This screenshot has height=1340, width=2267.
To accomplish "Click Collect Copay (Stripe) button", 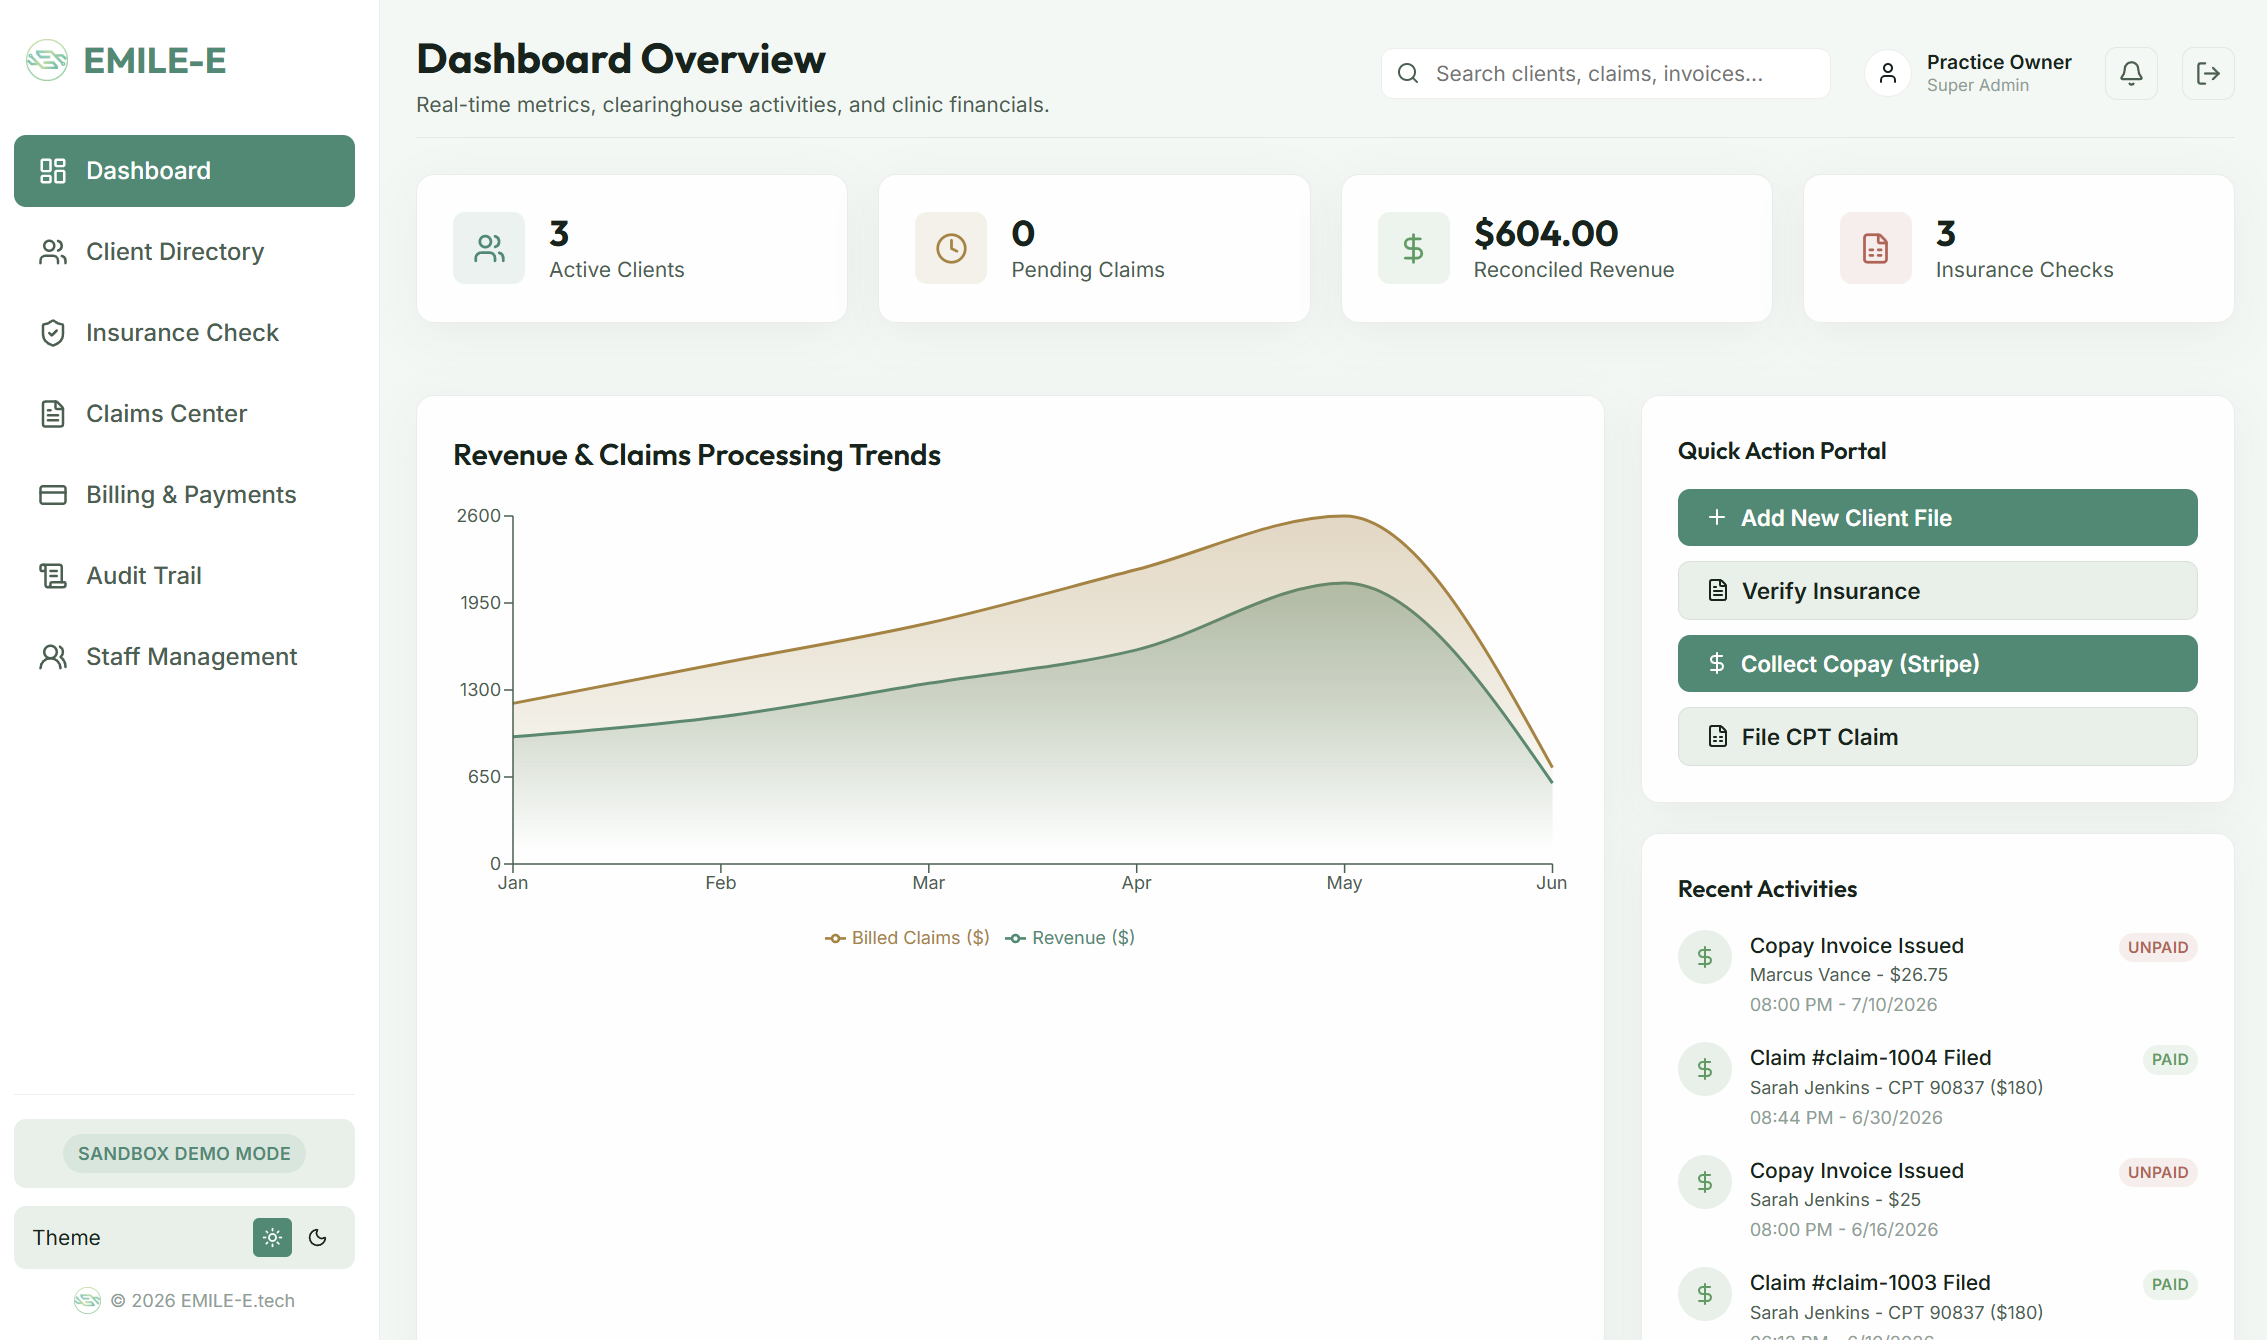I will (1937, 664).
